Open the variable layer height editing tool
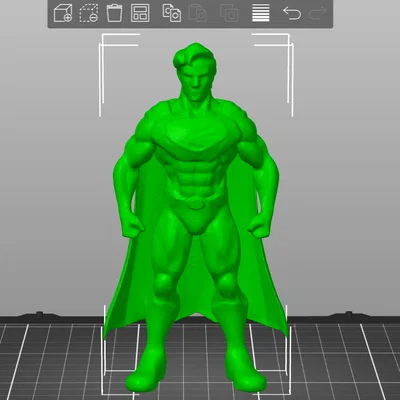 (261, 13)
